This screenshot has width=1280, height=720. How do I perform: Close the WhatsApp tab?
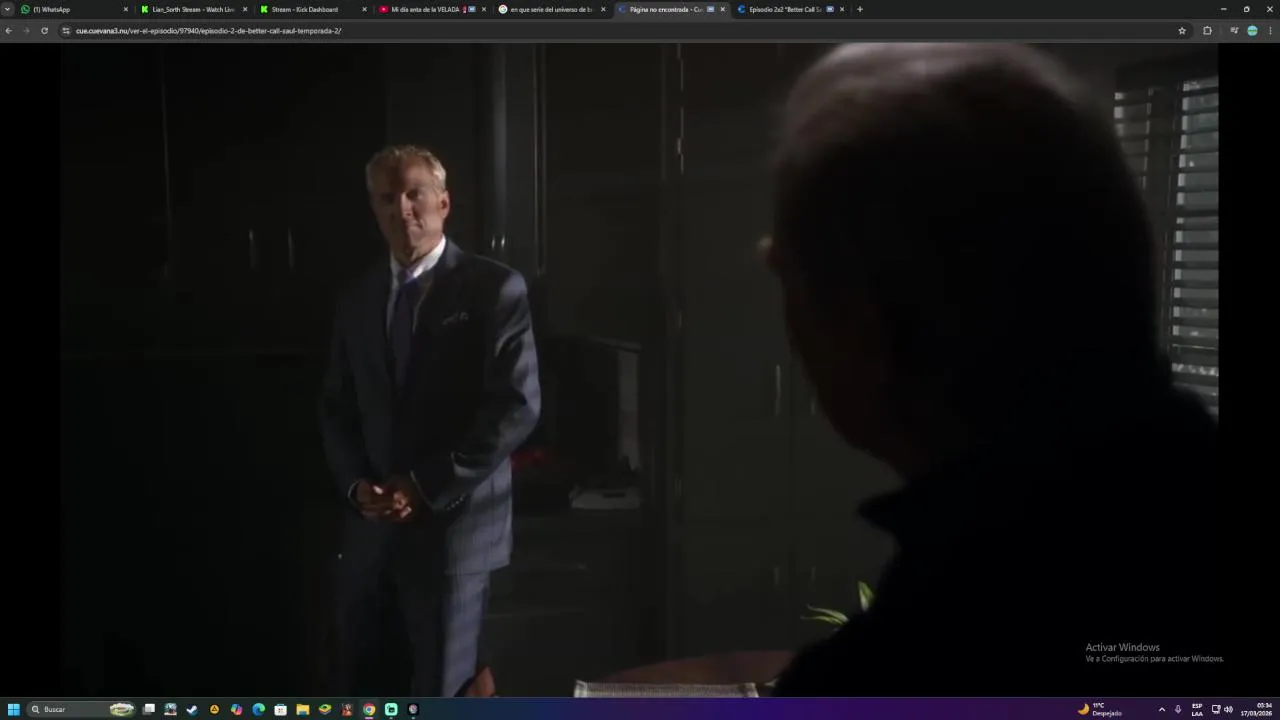point(126,9)
